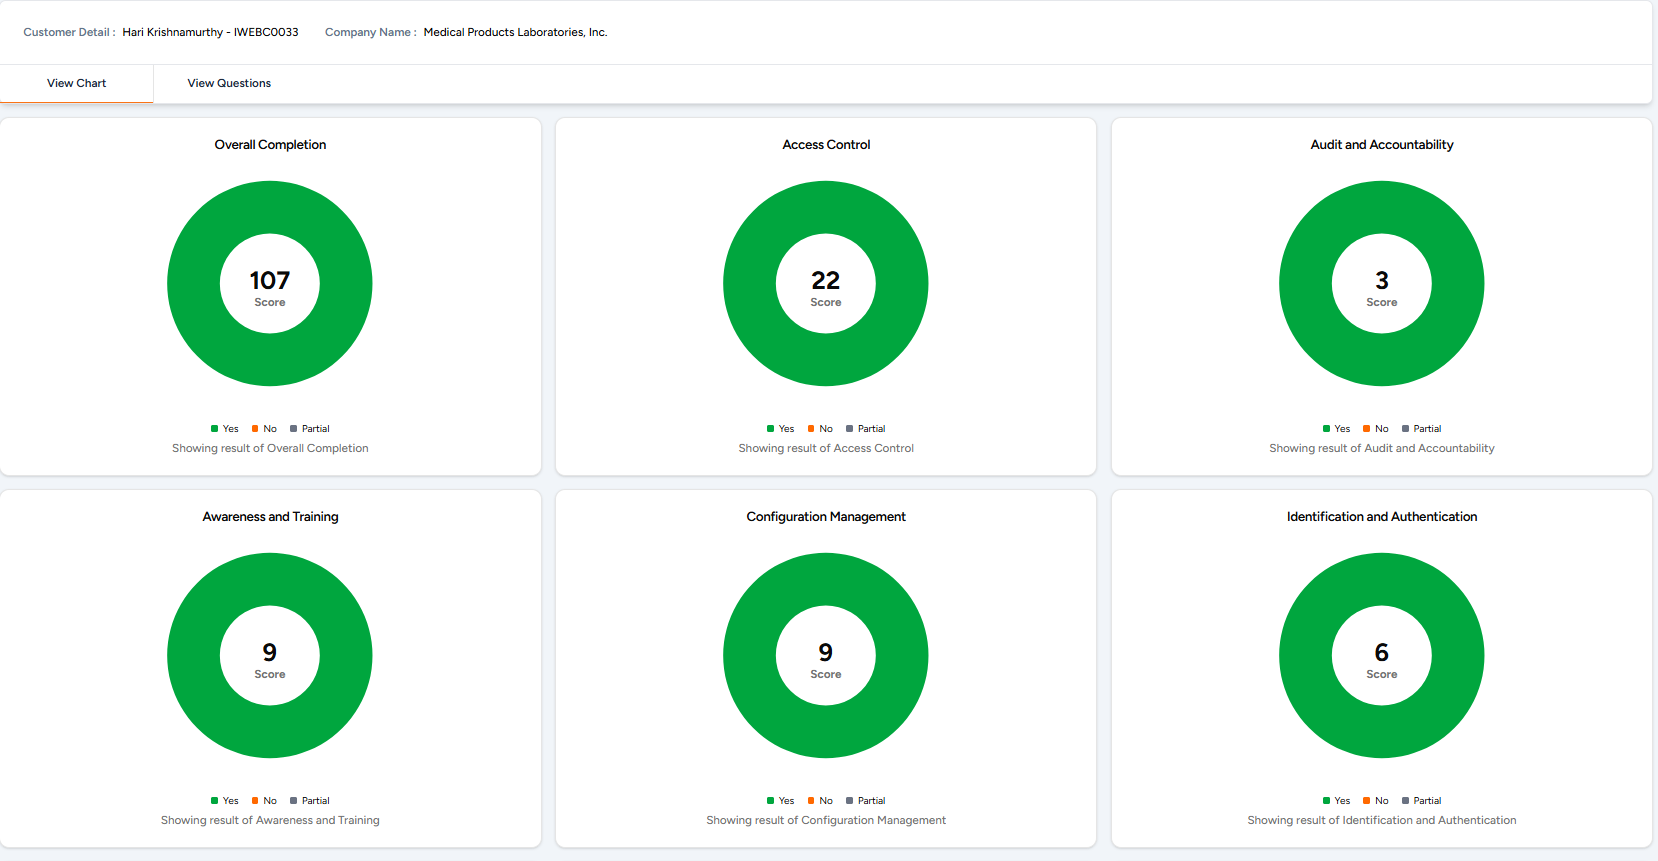Click 'Showing result of Awareness and Training' caption

(x=270, y=820)
